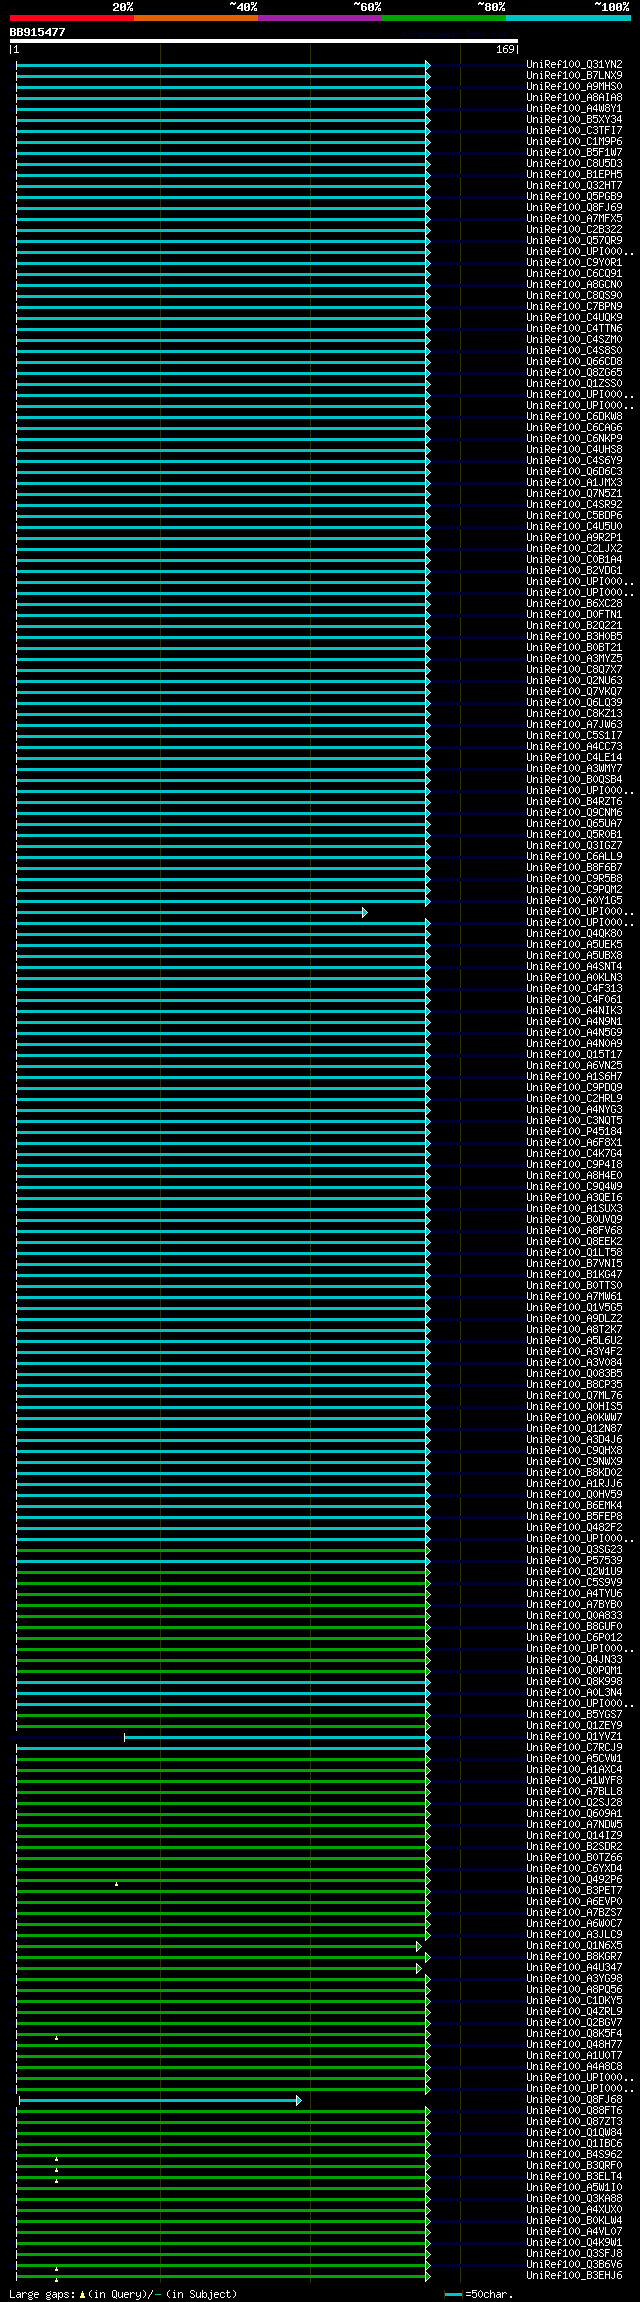This screenshot has height=2302, width=640.
Task: Select the query name BB915477
Action: point(38,32)
